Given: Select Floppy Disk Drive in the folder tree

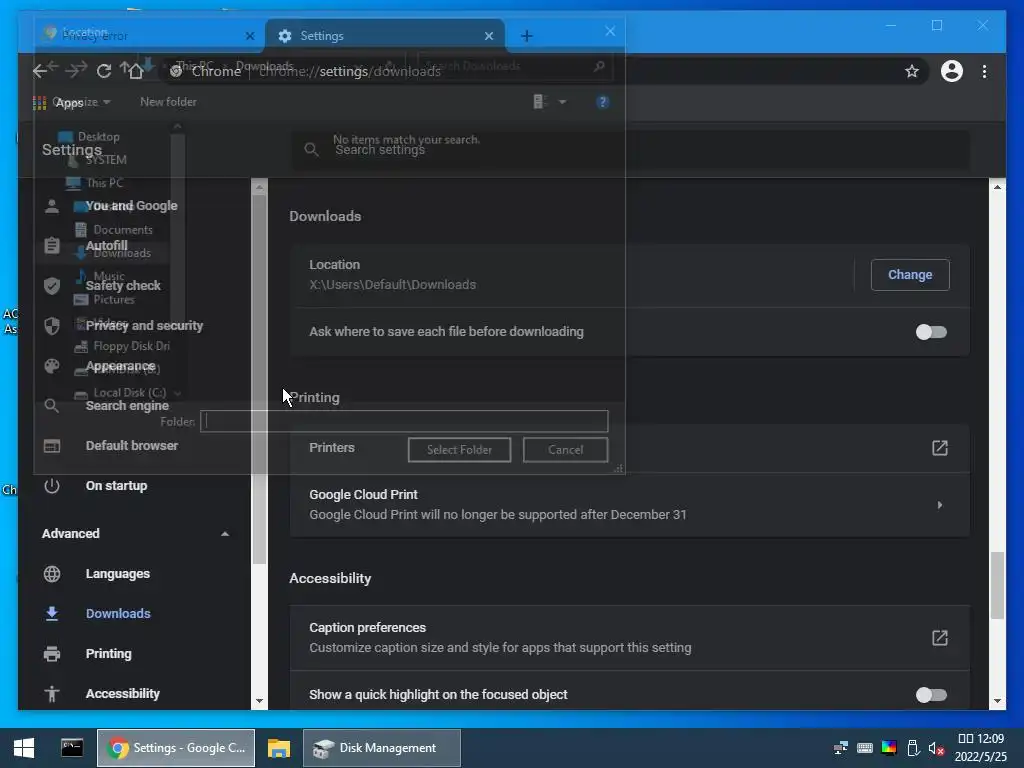Looking at the screenshot, I should coord(122,346).
